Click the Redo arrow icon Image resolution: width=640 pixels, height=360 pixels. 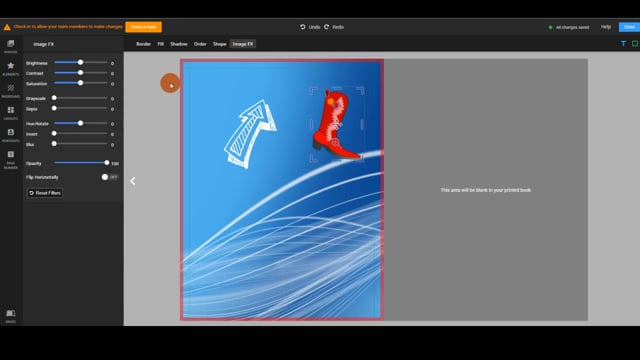tap(326, 27)
